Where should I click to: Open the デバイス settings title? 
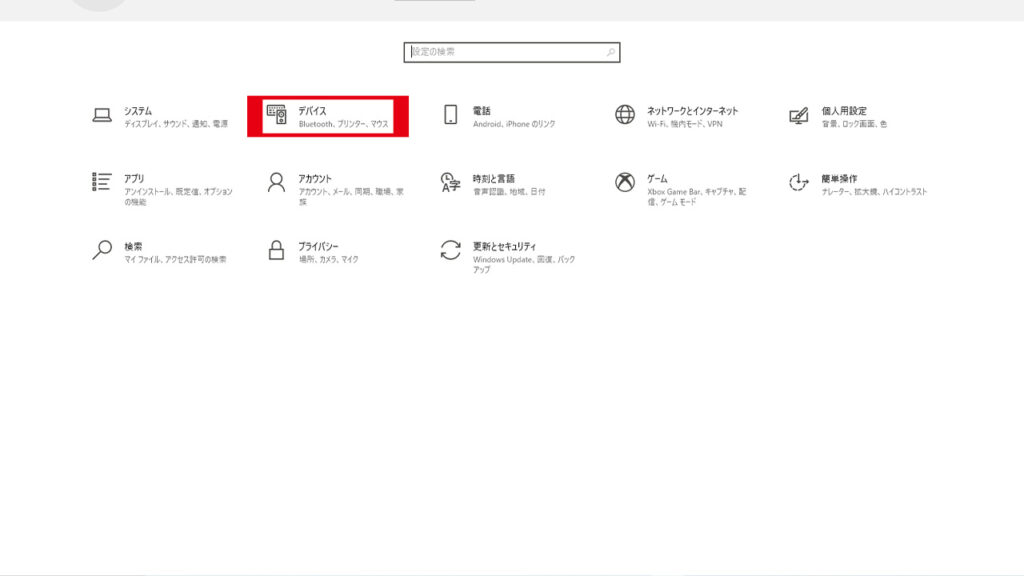click(312, 111)
